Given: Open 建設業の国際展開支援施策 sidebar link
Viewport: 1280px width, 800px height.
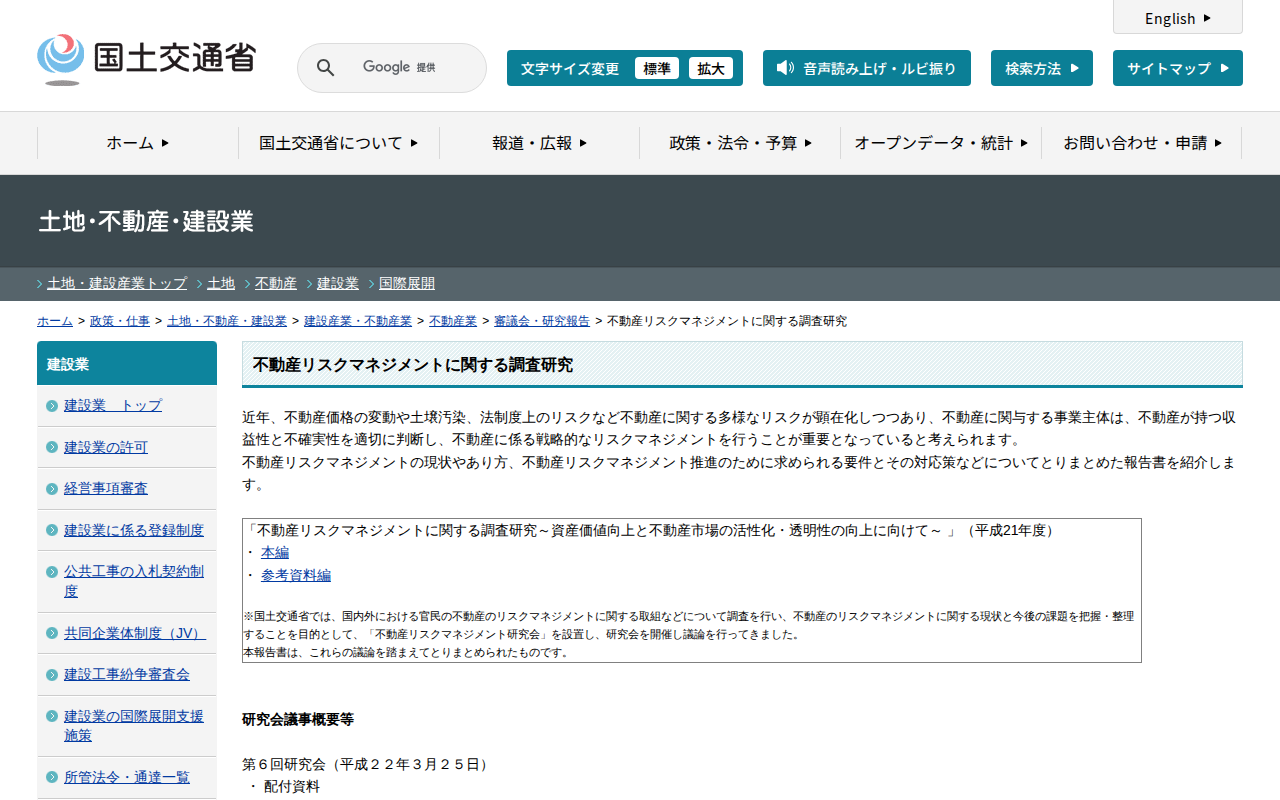Looking at the screenshot, I should (134, 726).
